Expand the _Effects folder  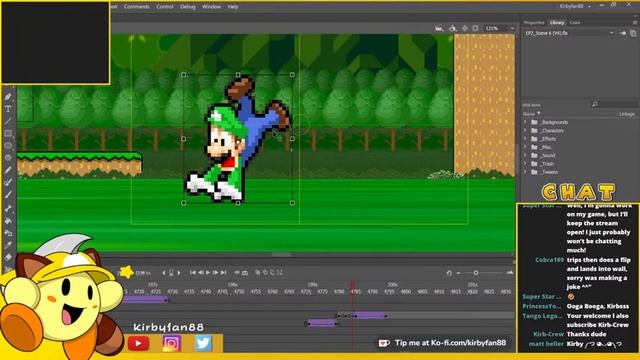[526, 139]
